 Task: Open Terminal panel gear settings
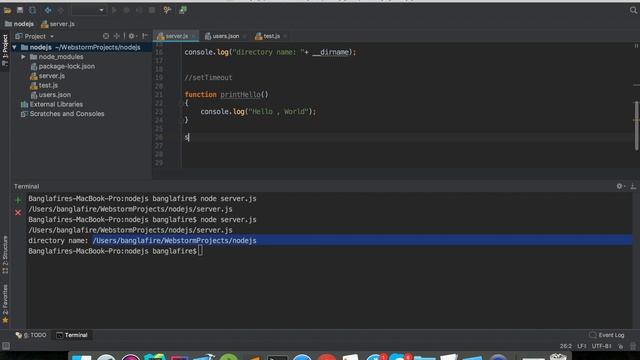(620, 186)
